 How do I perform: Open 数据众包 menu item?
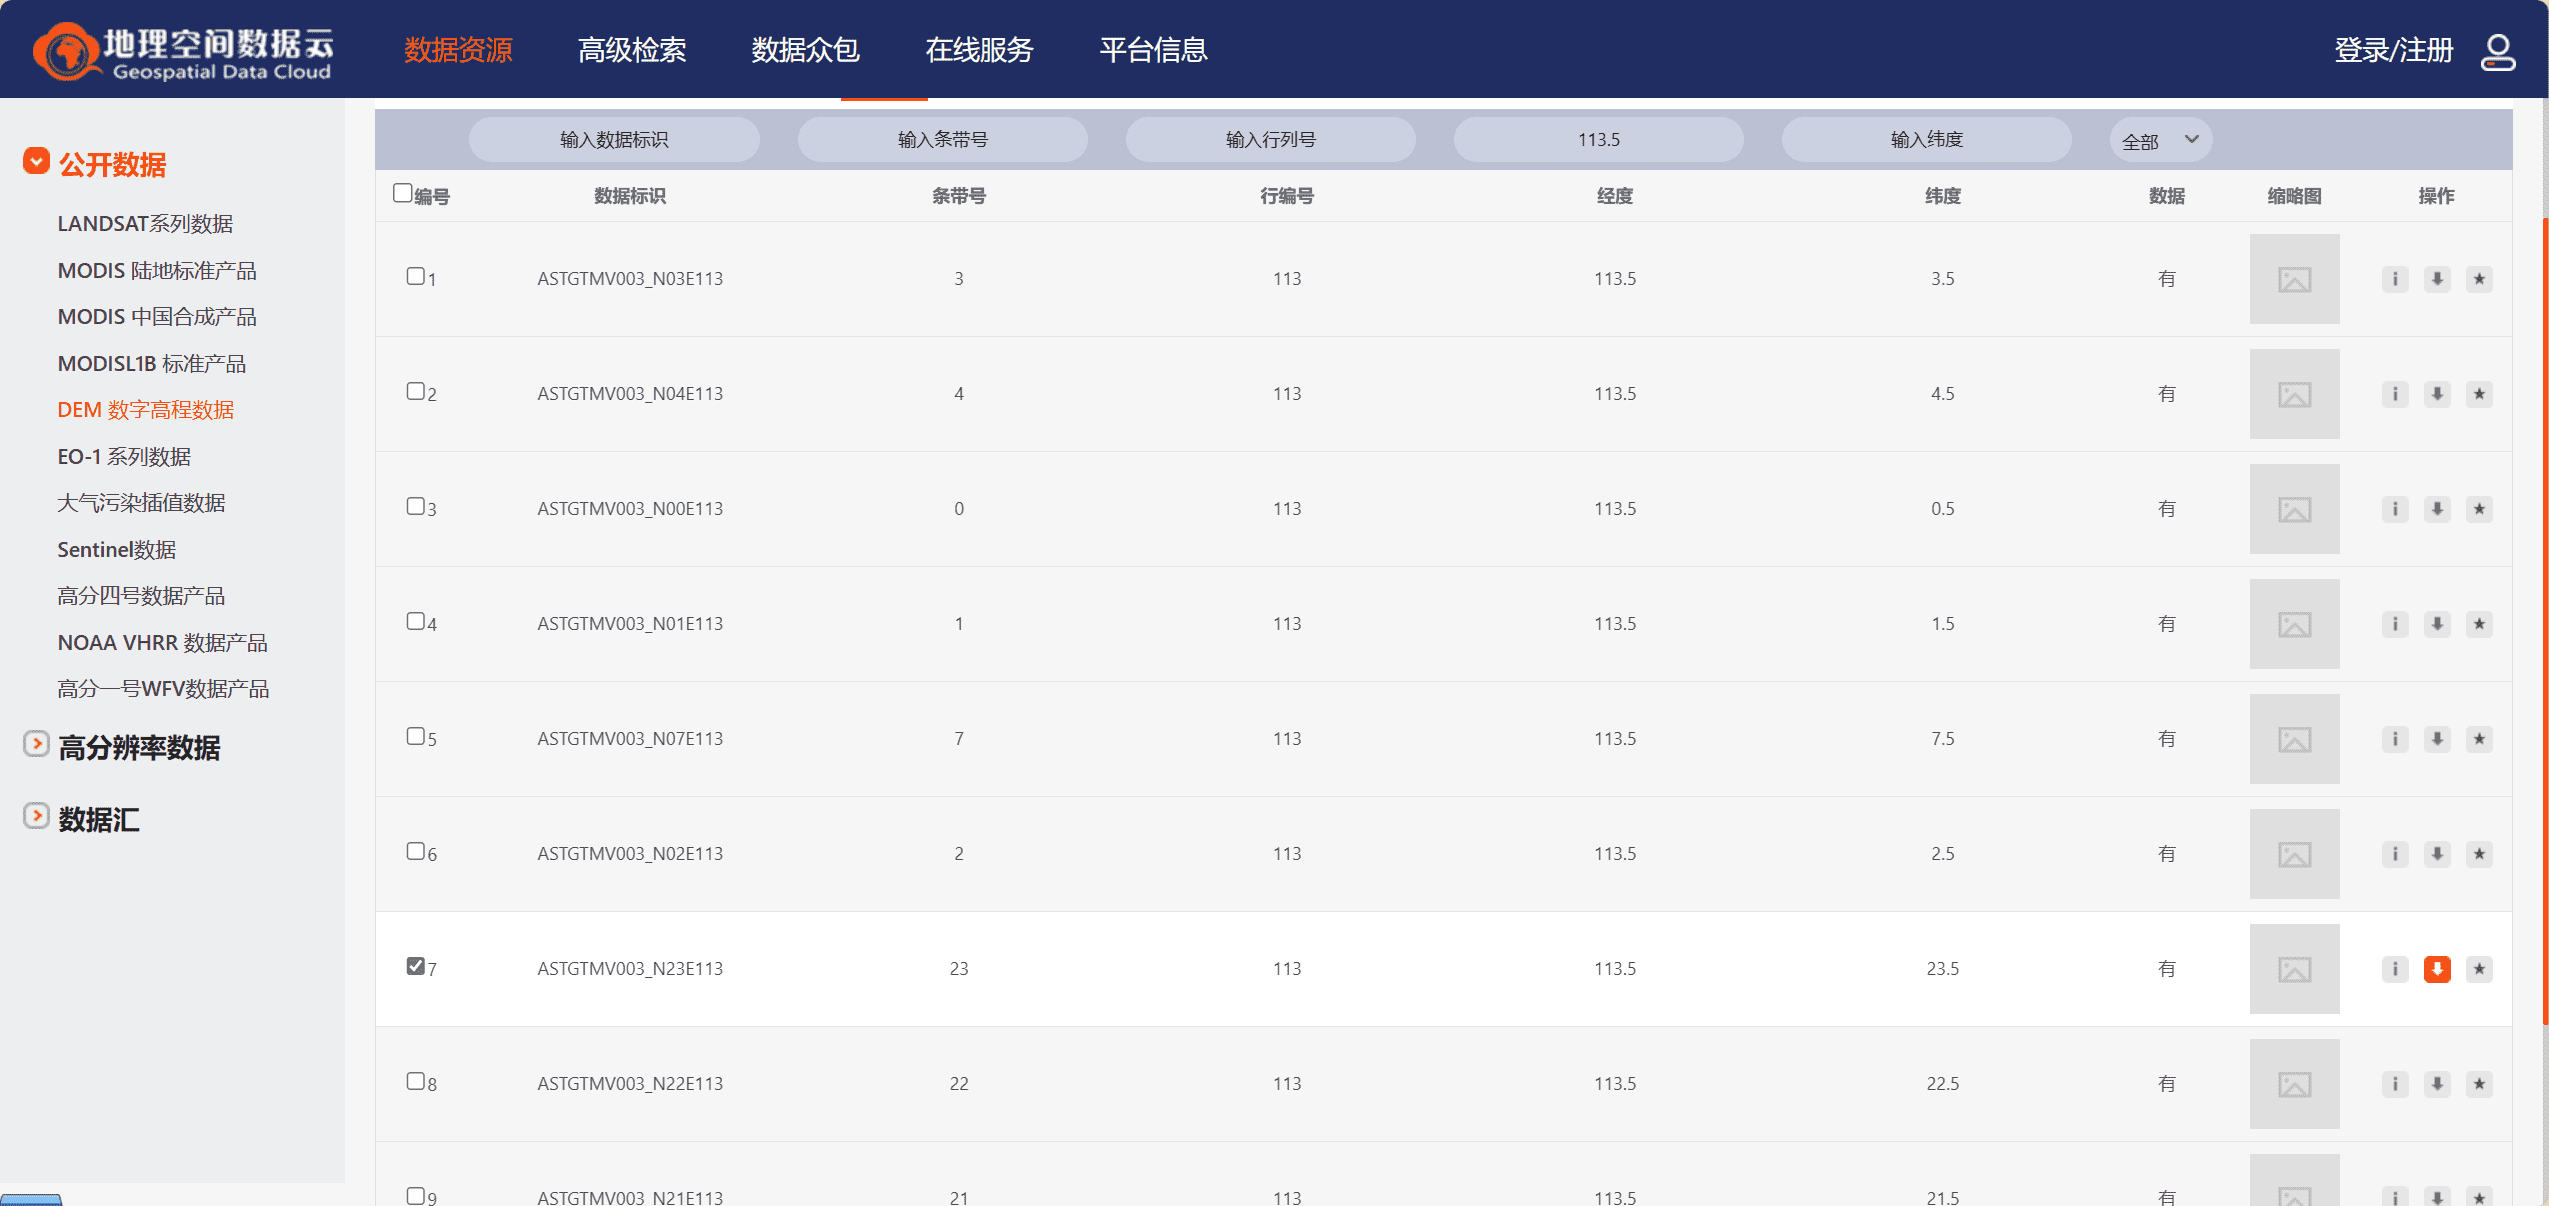tap(806, 50)
